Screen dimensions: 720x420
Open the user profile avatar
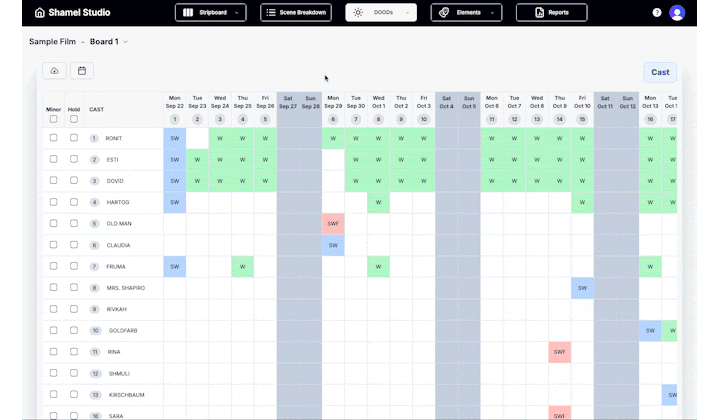pyautogui.click(x=677, y=13)
